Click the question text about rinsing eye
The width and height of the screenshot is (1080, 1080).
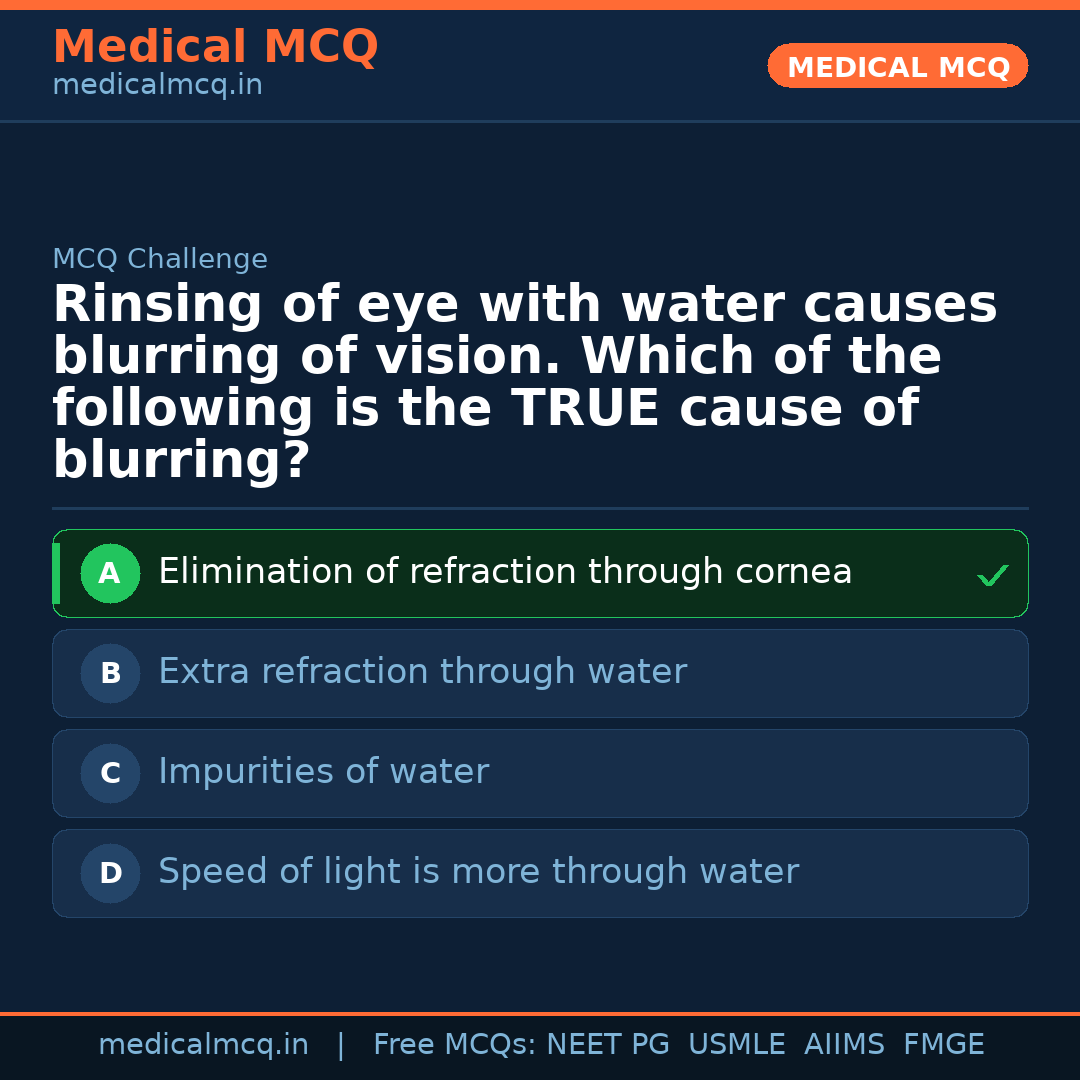tap(525, 382)
